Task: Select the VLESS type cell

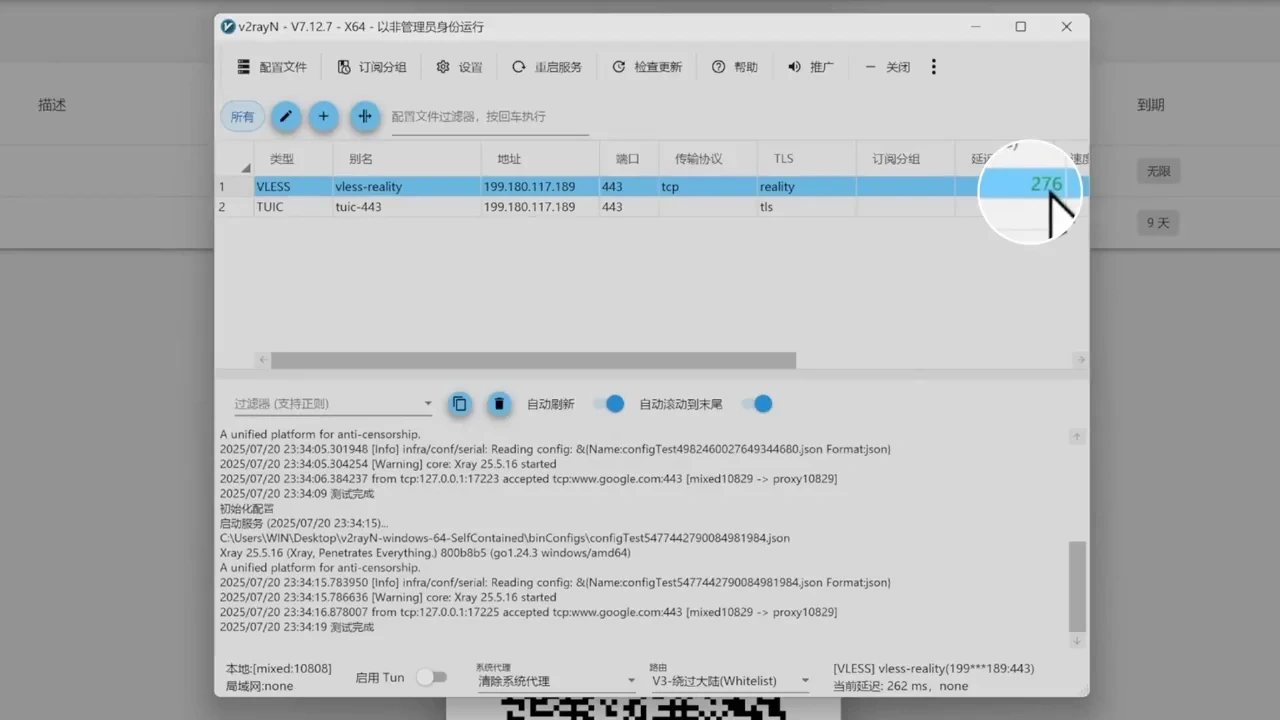Action: pyautogui.click(x=293, y=187)
